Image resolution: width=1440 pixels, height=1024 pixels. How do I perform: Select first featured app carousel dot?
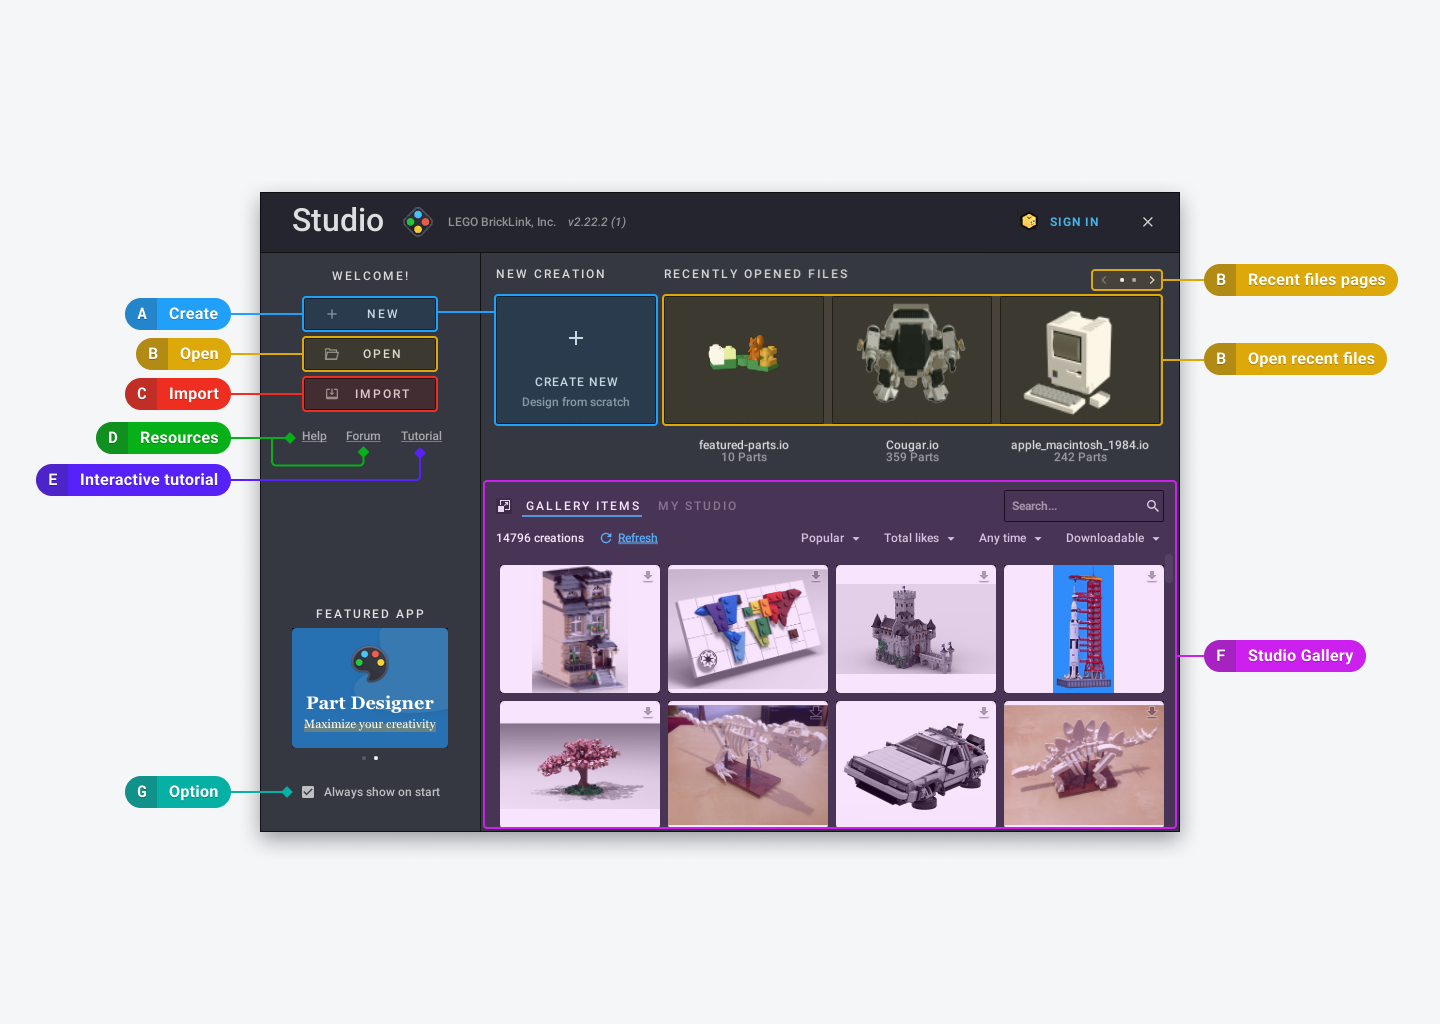(364, 758)
